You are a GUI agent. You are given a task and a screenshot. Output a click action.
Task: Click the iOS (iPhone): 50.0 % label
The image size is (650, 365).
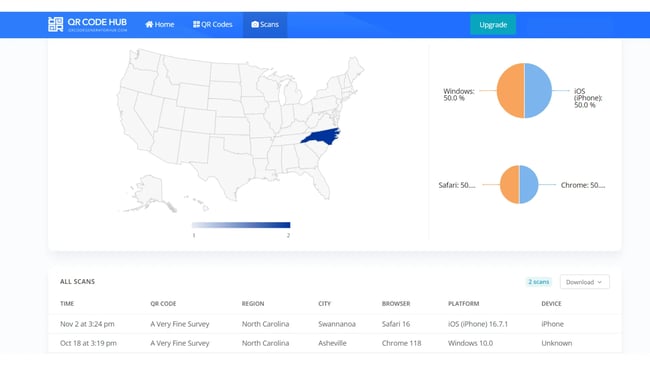588,98
